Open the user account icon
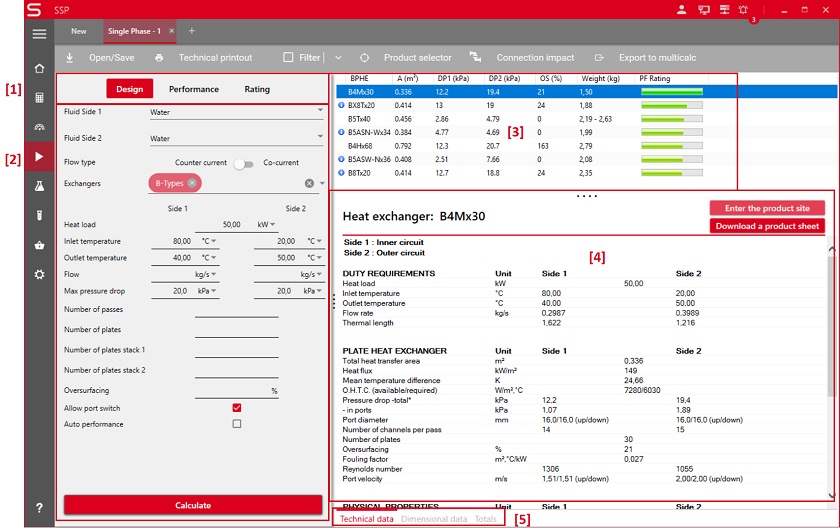Screen dimensions: 840x528 682,10
